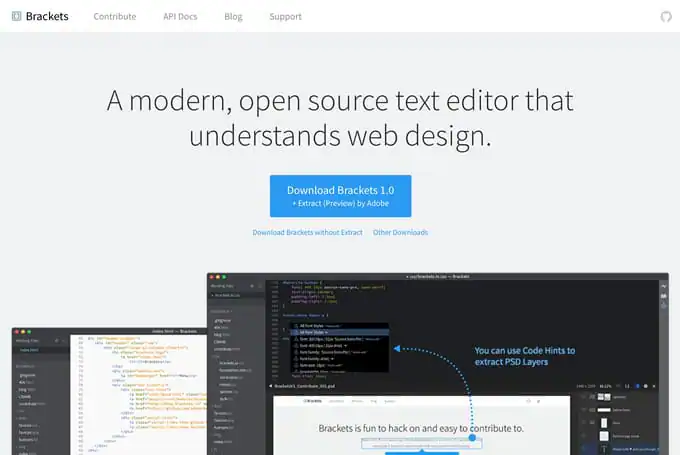Open the API Docs page
Viewport: 680px width, 455px height.
(x=180, y=16)
